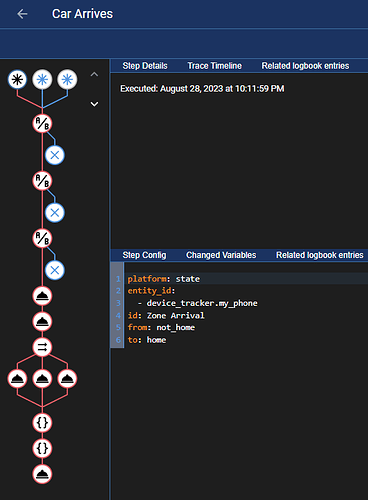
Task: Open lower Related logbook entries tab
Action: pos(320,255)
